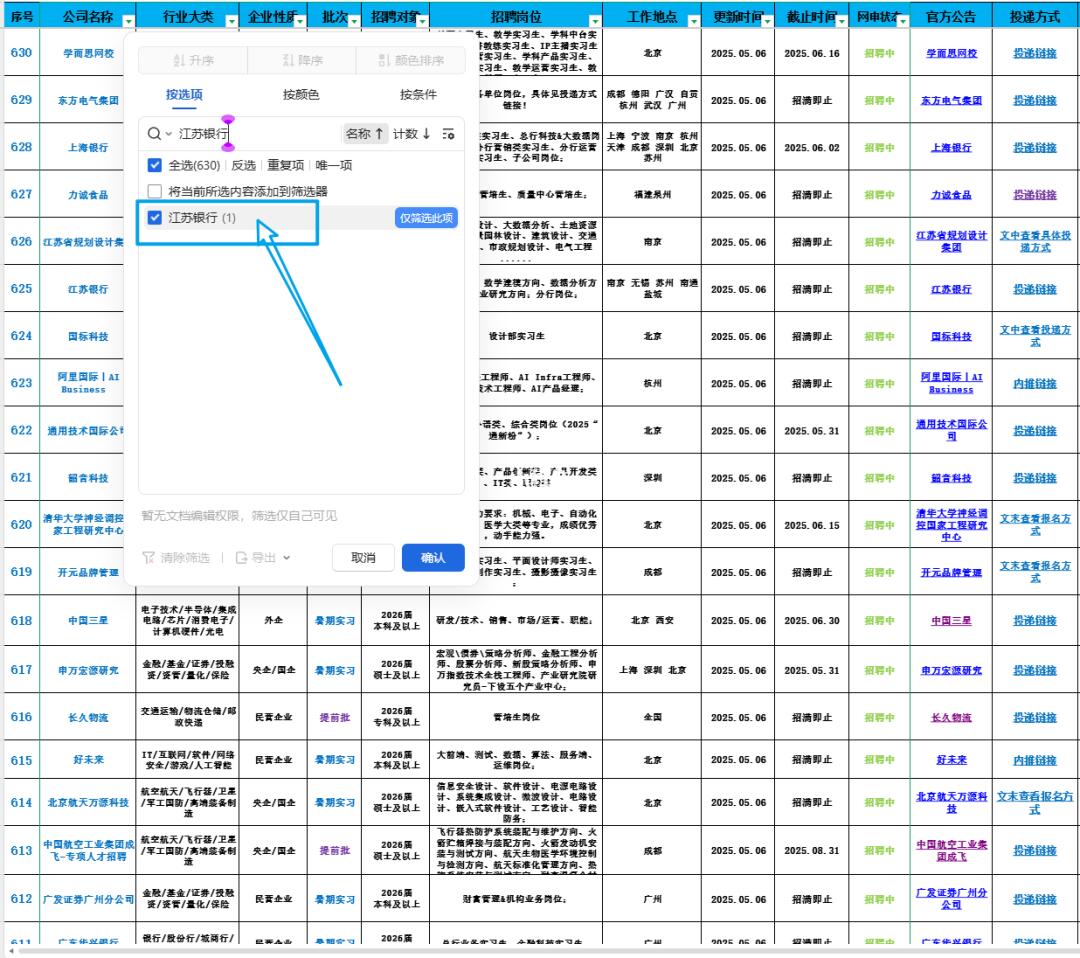Image resolution: width=1080 pixels, height=958 pixels.
Task: Open the 国标科技 official announcement link
Action: coord(951,336)
